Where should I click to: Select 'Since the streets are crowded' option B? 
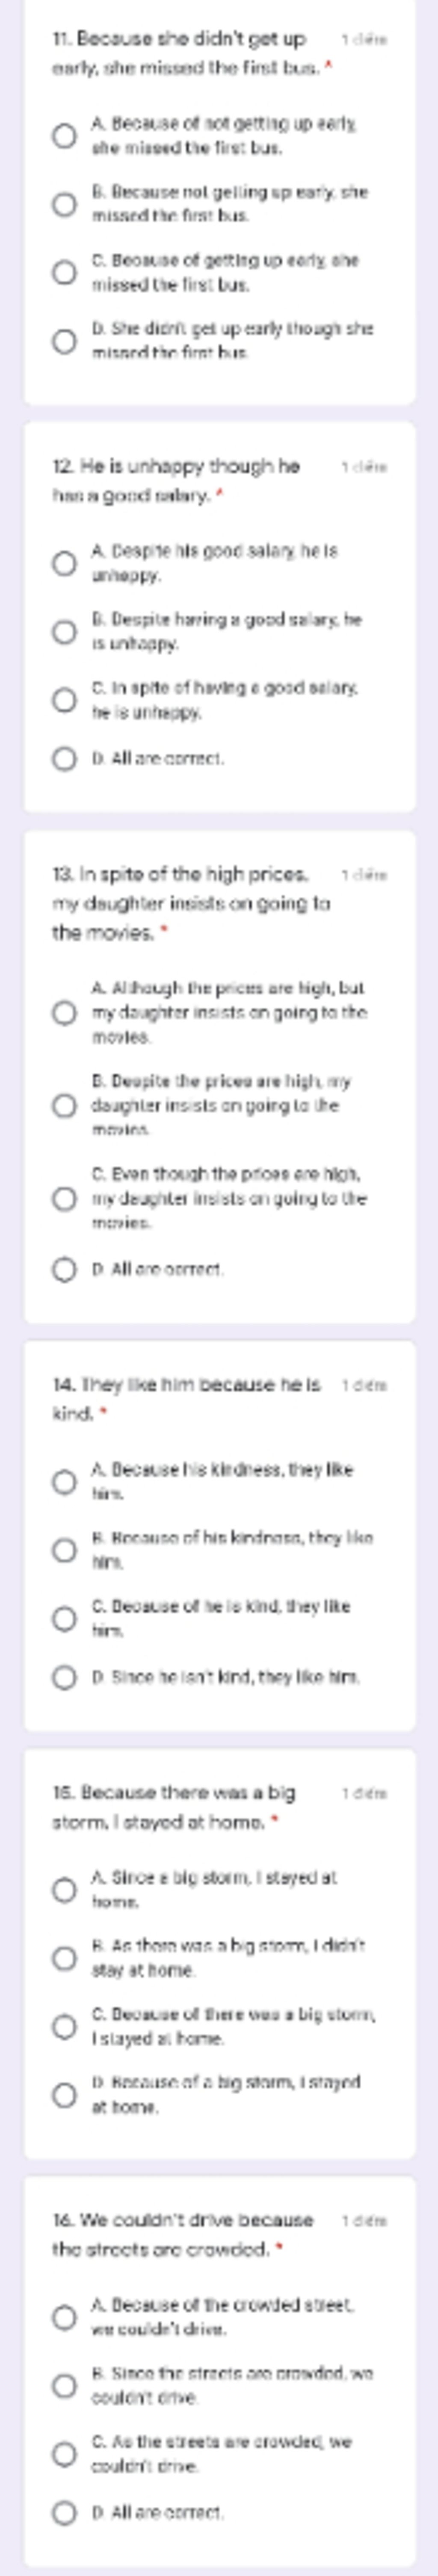point(64,2386)
